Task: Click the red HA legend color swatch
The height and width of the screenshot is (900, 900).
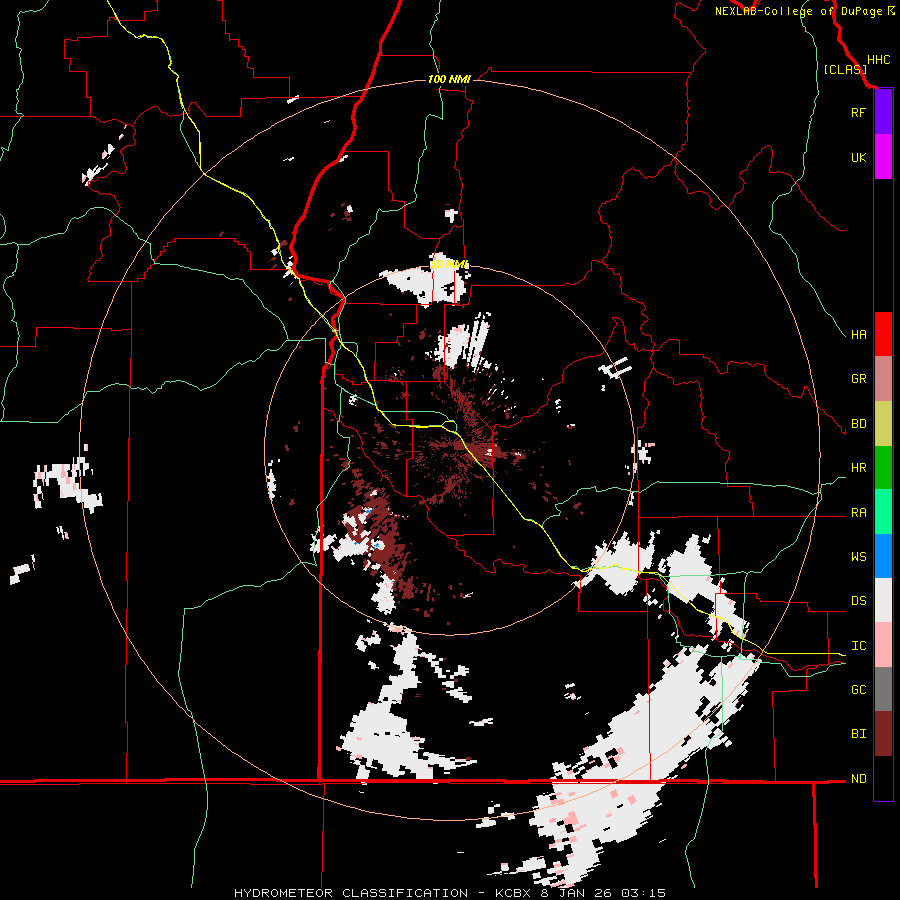Action: [x=883, y=334]
